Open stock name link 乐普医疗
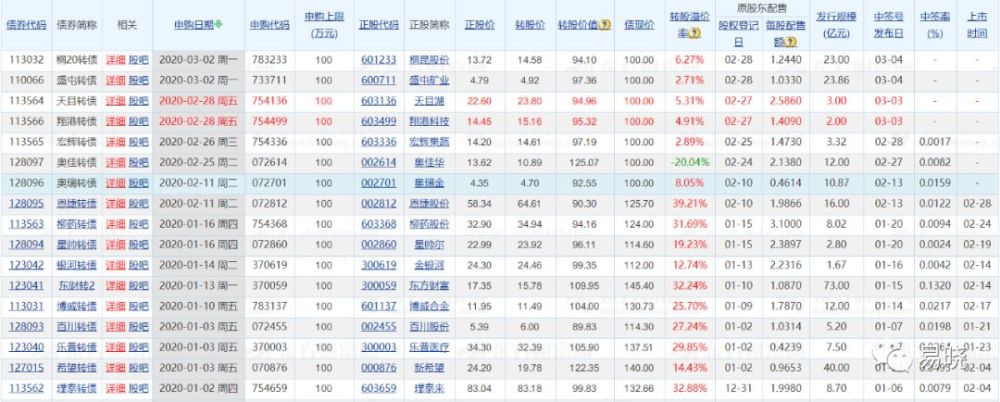The width and height of the screenshot is (1000, 402). pos(429,347)
